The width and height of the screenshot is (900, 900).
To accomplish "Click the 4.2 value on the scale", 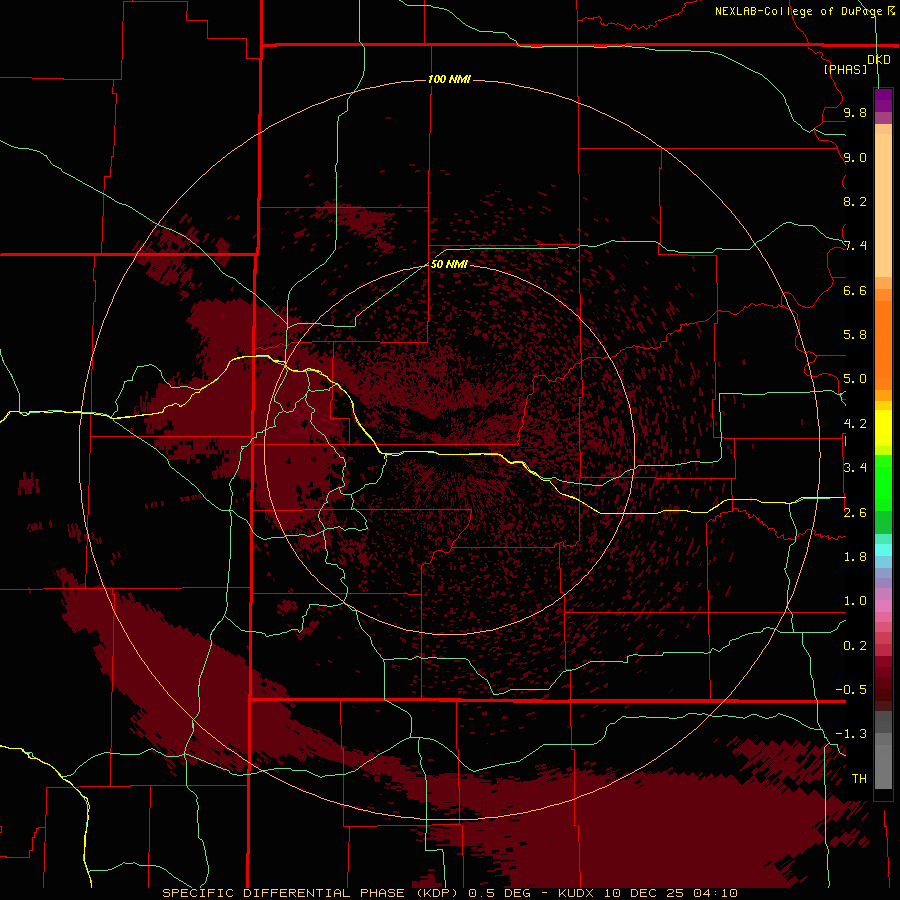I will 855,424.
